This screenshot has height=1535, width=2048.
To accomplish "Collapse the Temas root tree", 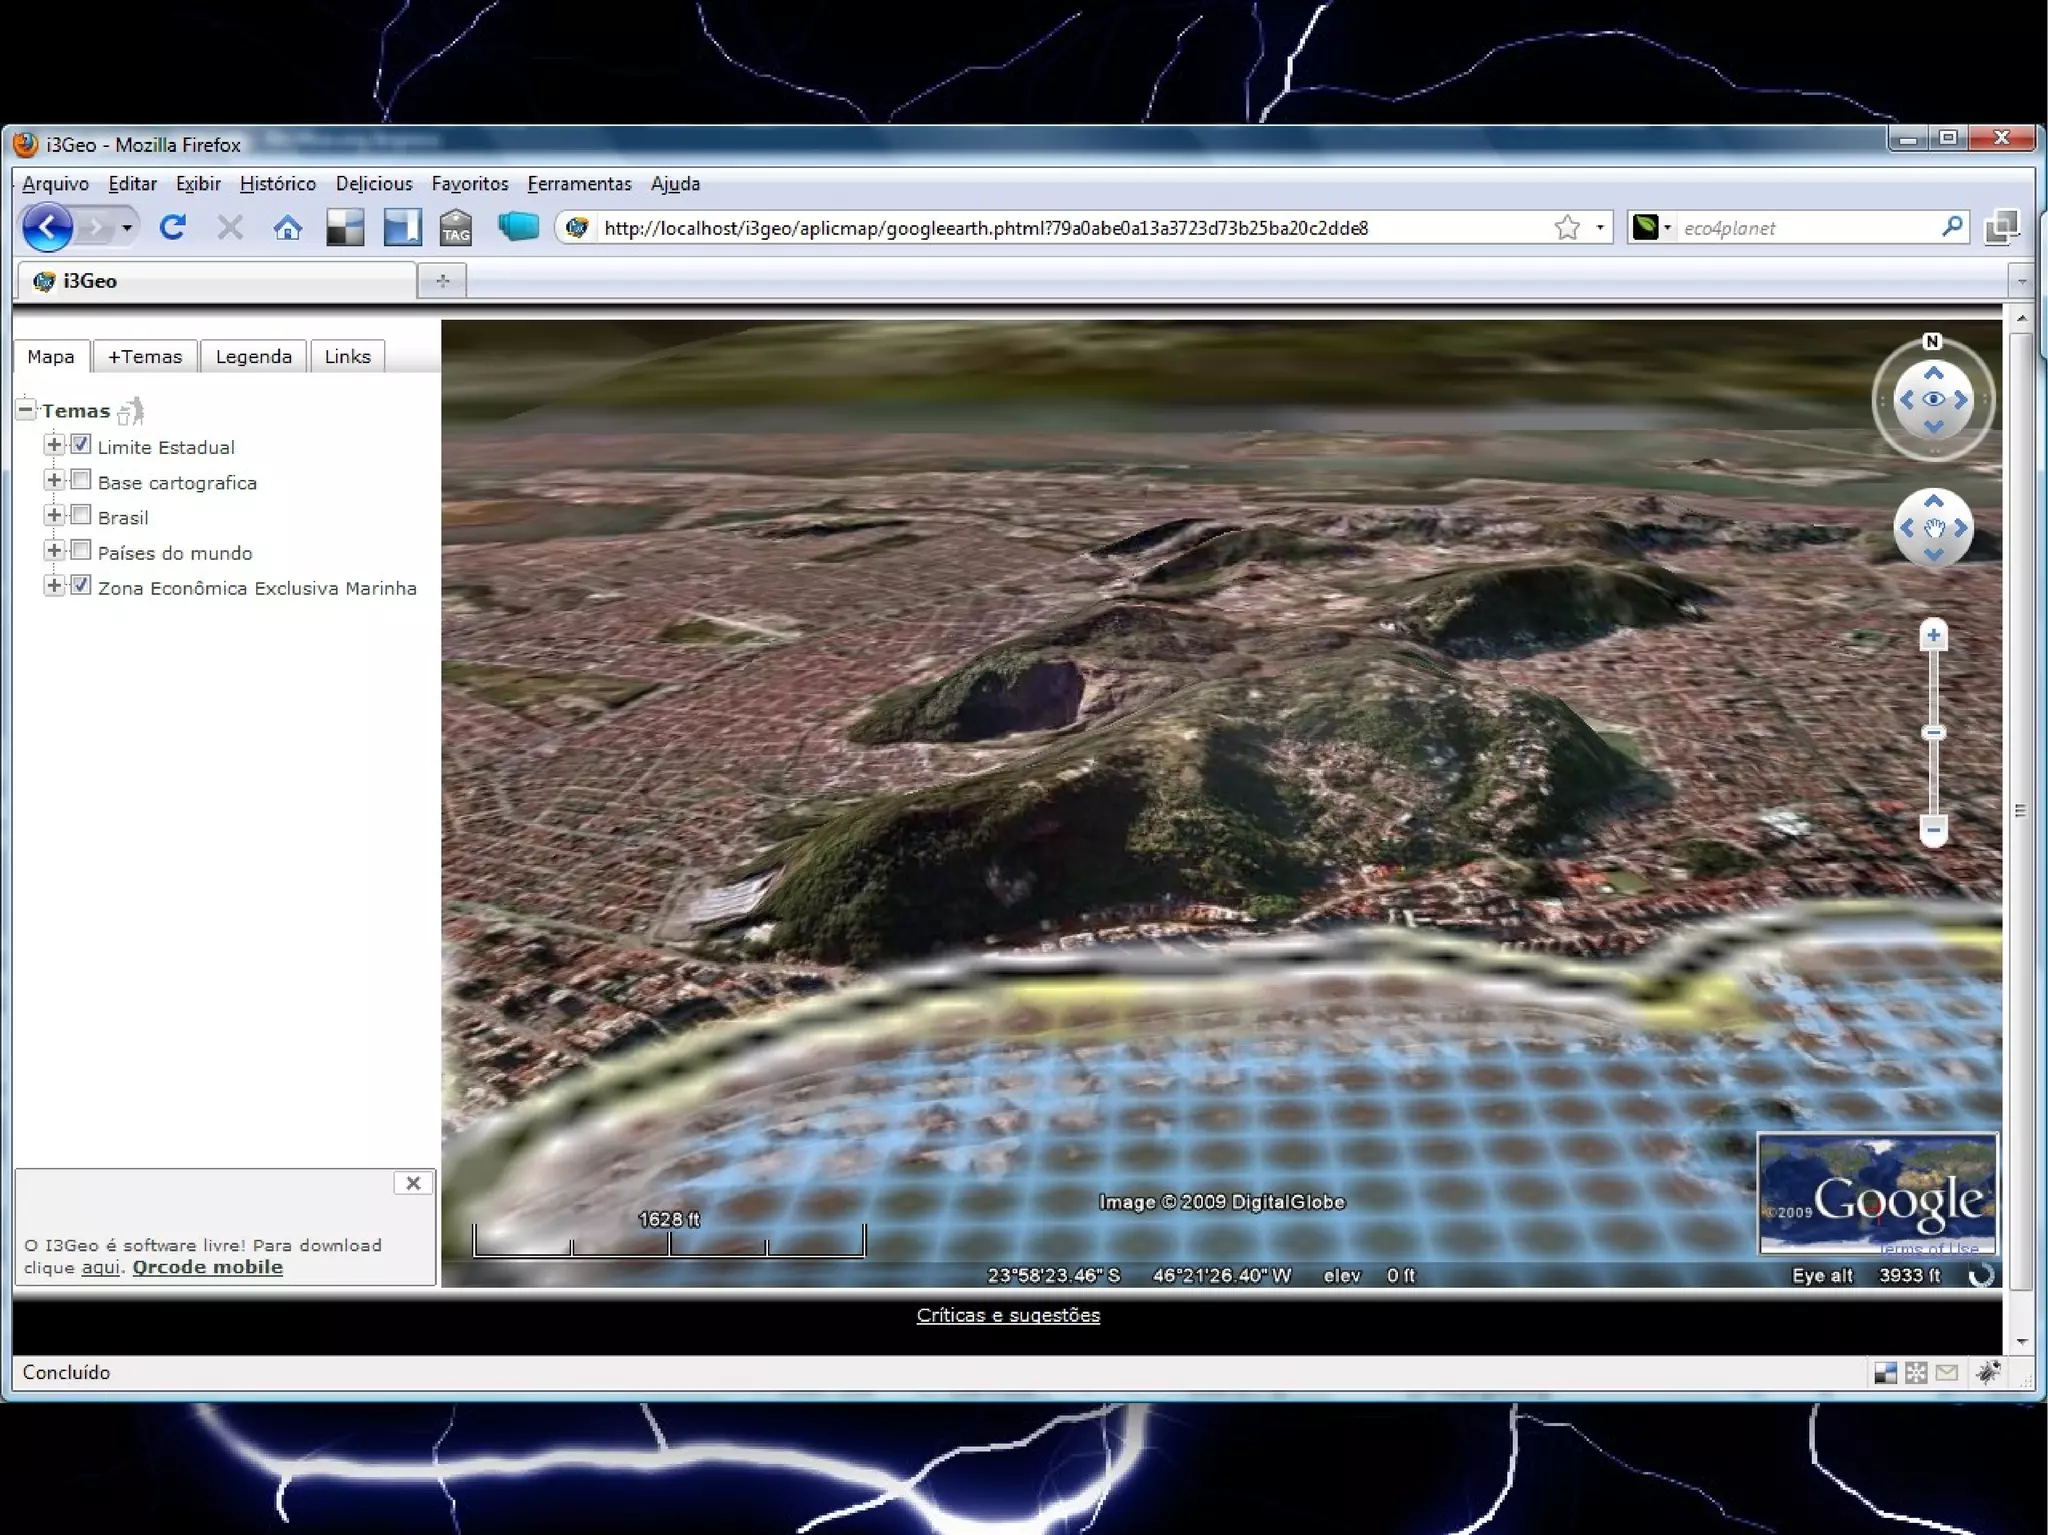I will coord(26,409).
